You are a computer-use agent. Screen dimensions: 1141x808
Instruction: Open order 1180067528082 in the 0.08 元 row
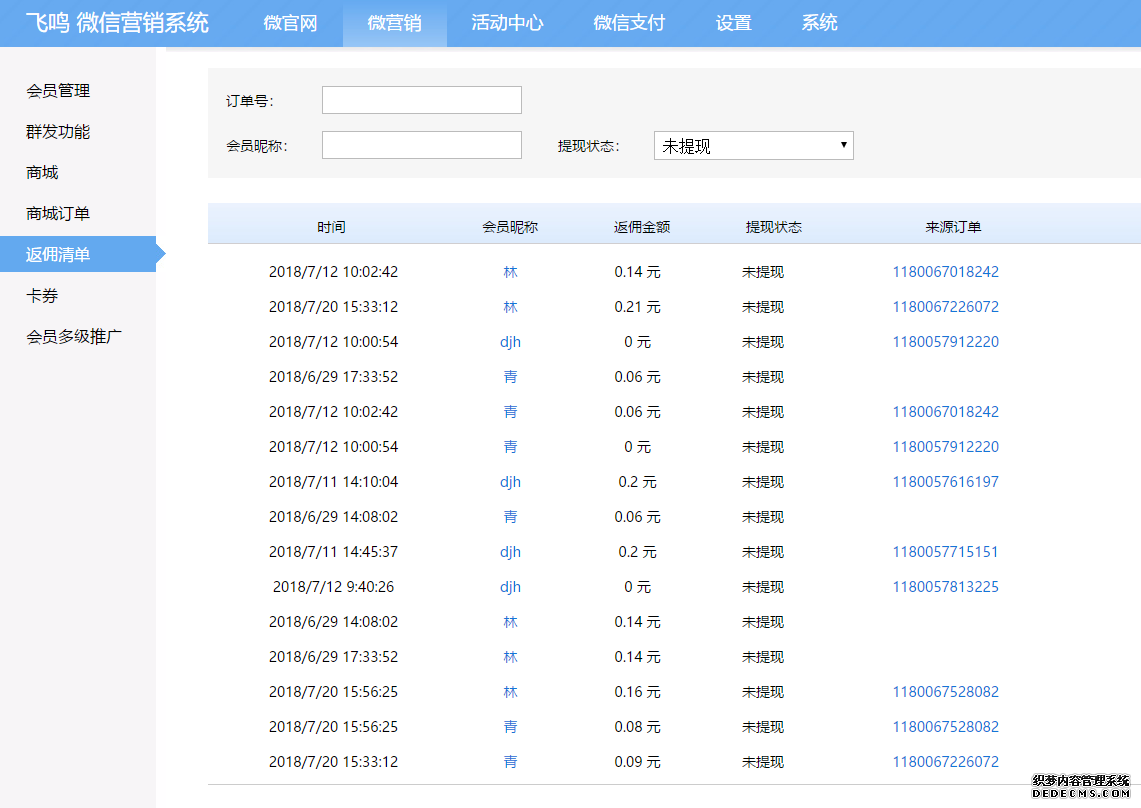point(946,727)
